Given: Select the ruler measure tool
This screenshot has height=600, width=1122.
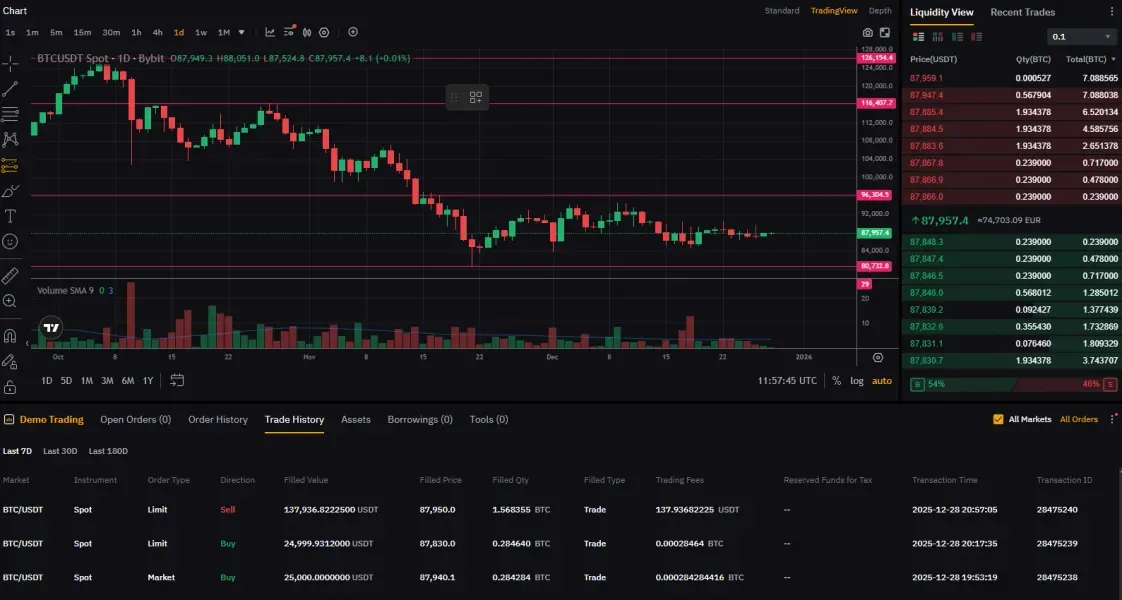Looking at the screenshot, I should tap(10, 275).
